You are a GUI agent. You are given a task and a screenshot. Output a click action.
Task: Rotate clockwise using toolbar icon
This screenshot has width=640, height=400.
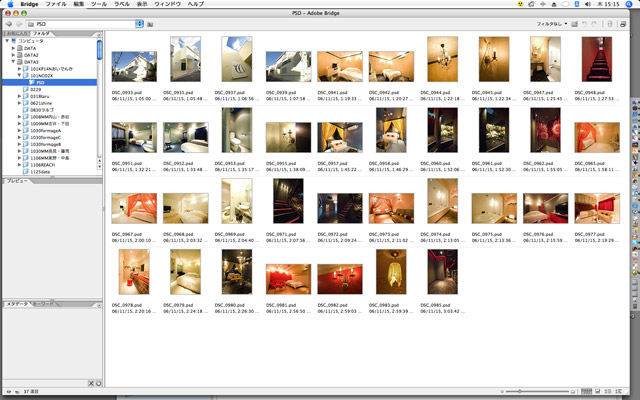pos(594,24)
